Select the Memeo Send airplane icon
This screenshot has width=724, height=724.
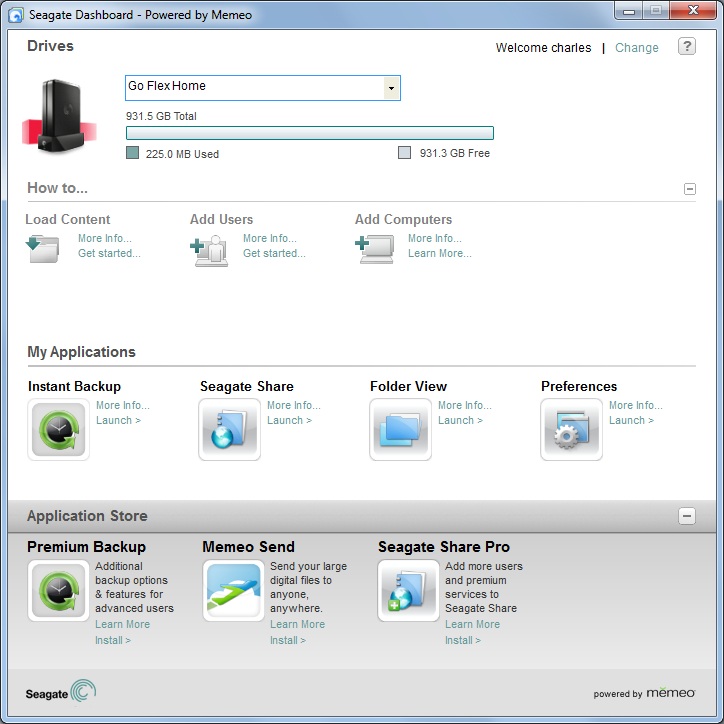(x=234, y=591)
